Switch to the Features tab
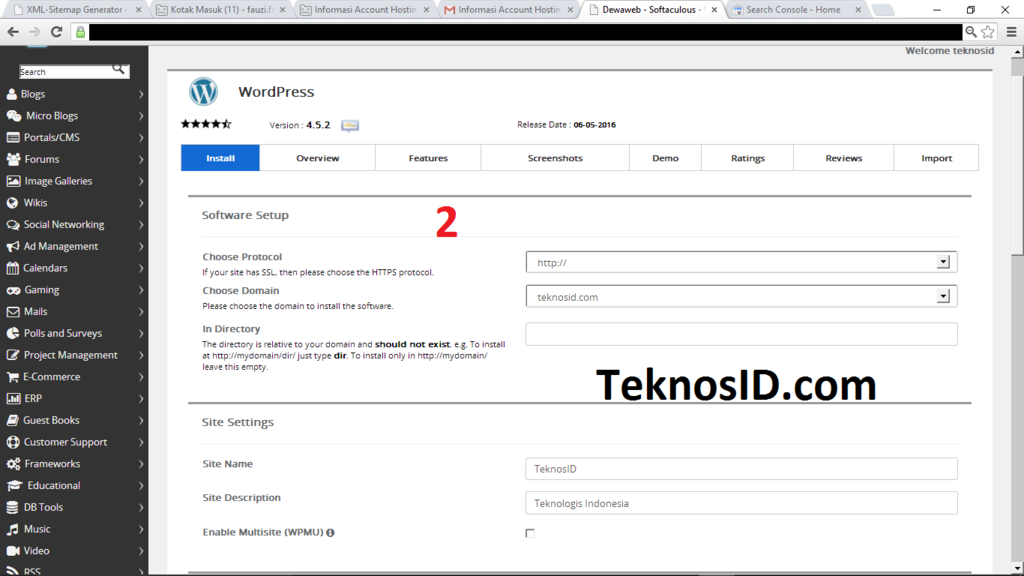 (x=428, y=158)
